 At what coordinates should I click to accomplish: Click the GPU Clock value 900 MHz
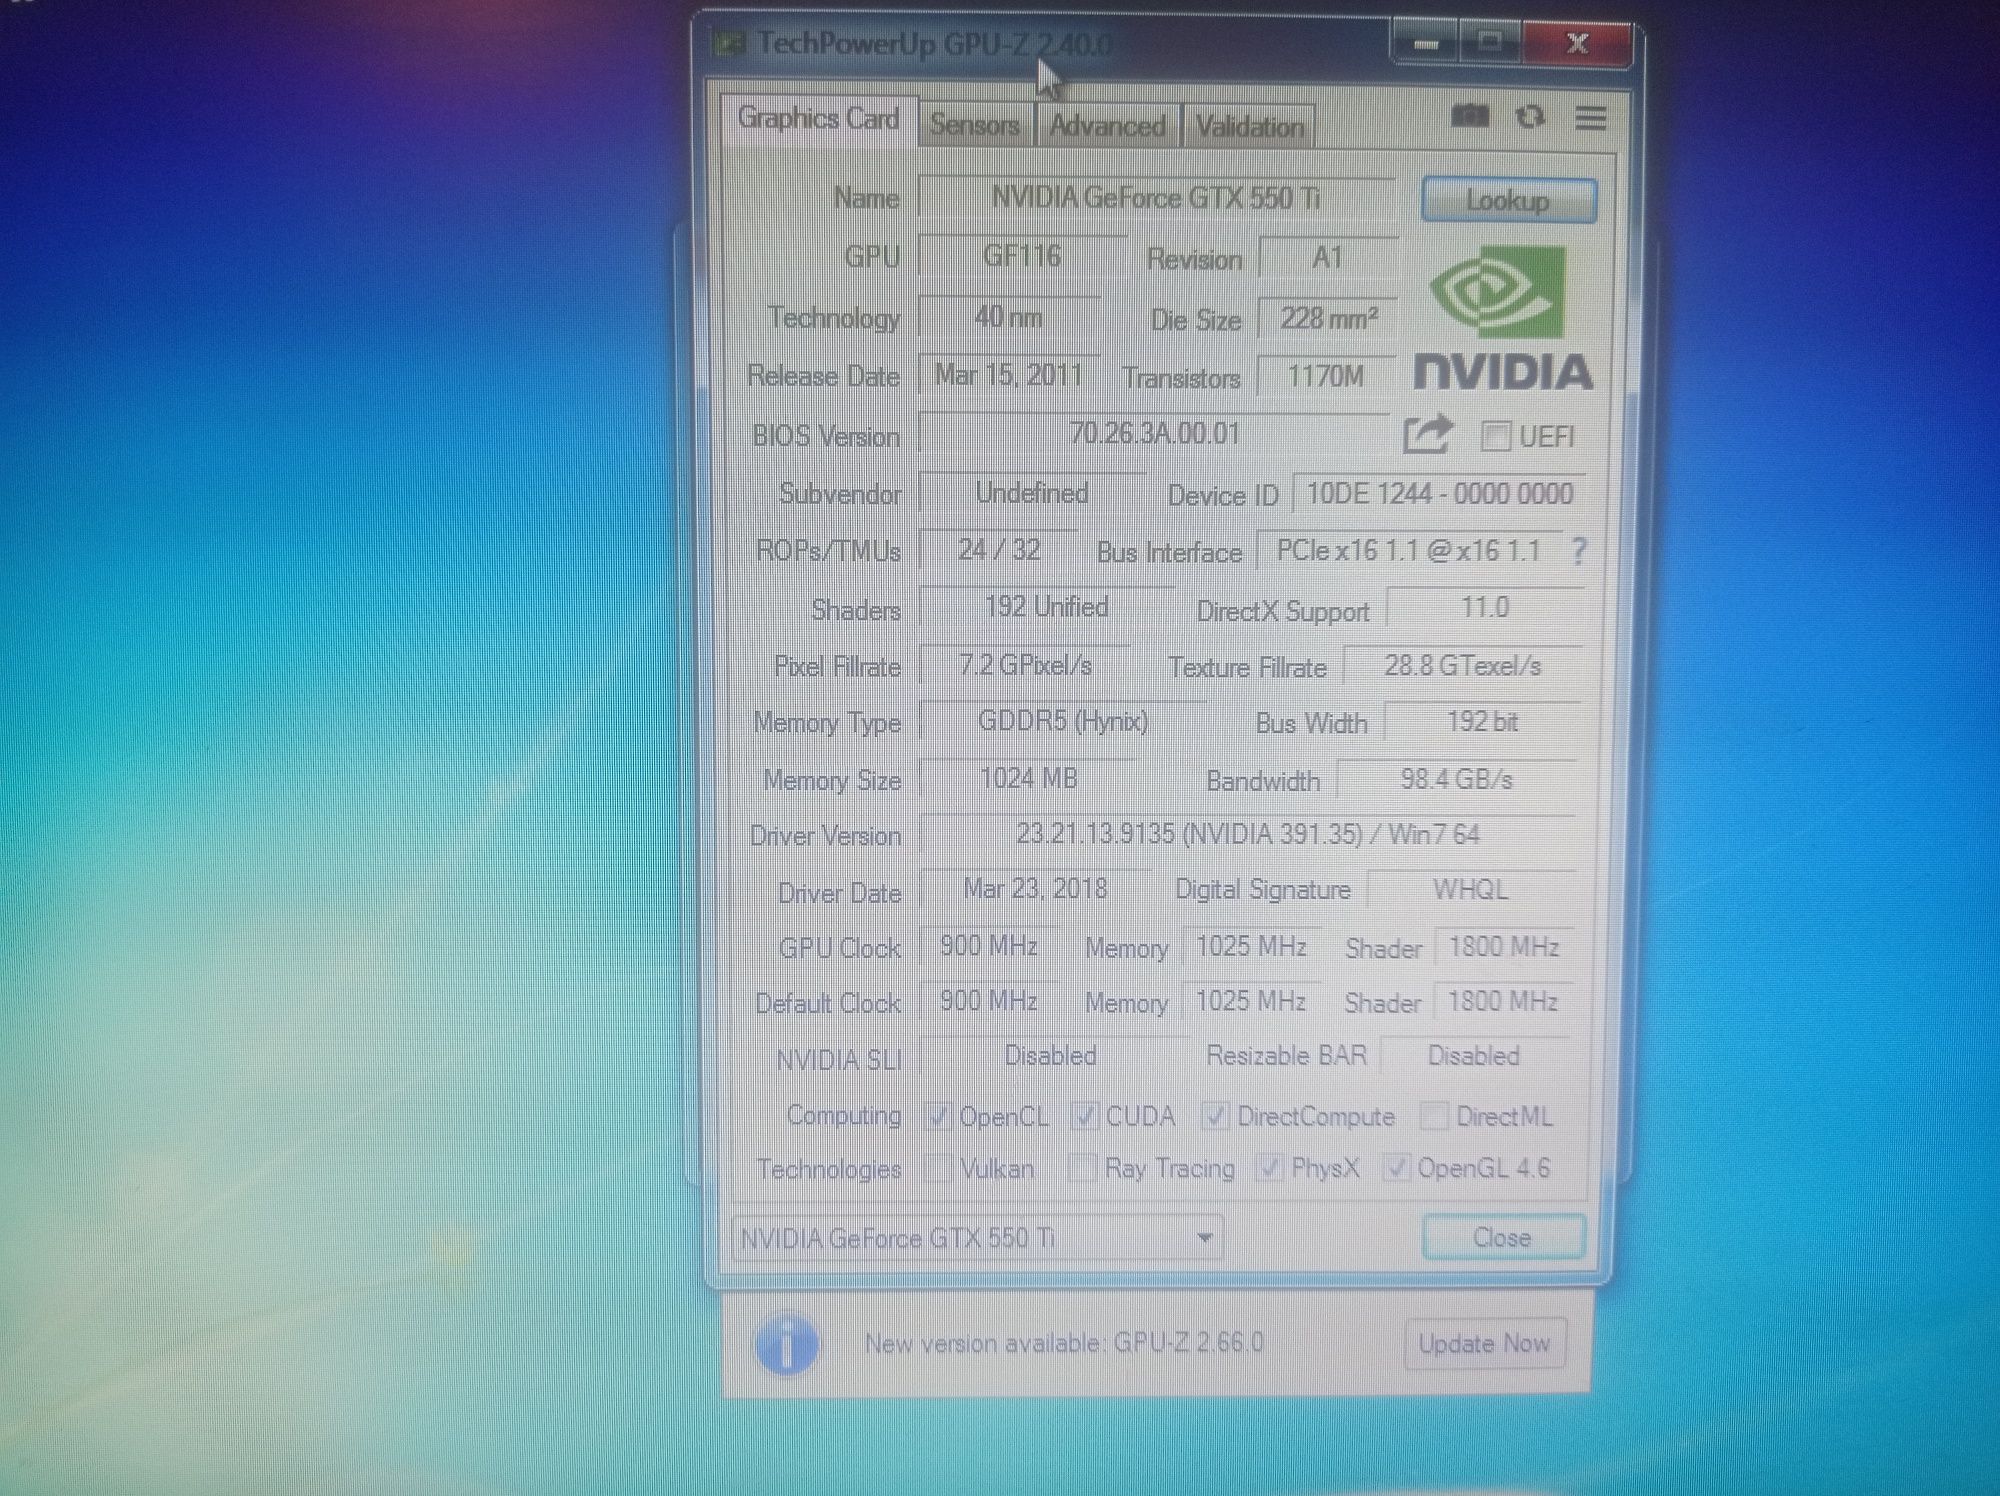click(988, 946)
